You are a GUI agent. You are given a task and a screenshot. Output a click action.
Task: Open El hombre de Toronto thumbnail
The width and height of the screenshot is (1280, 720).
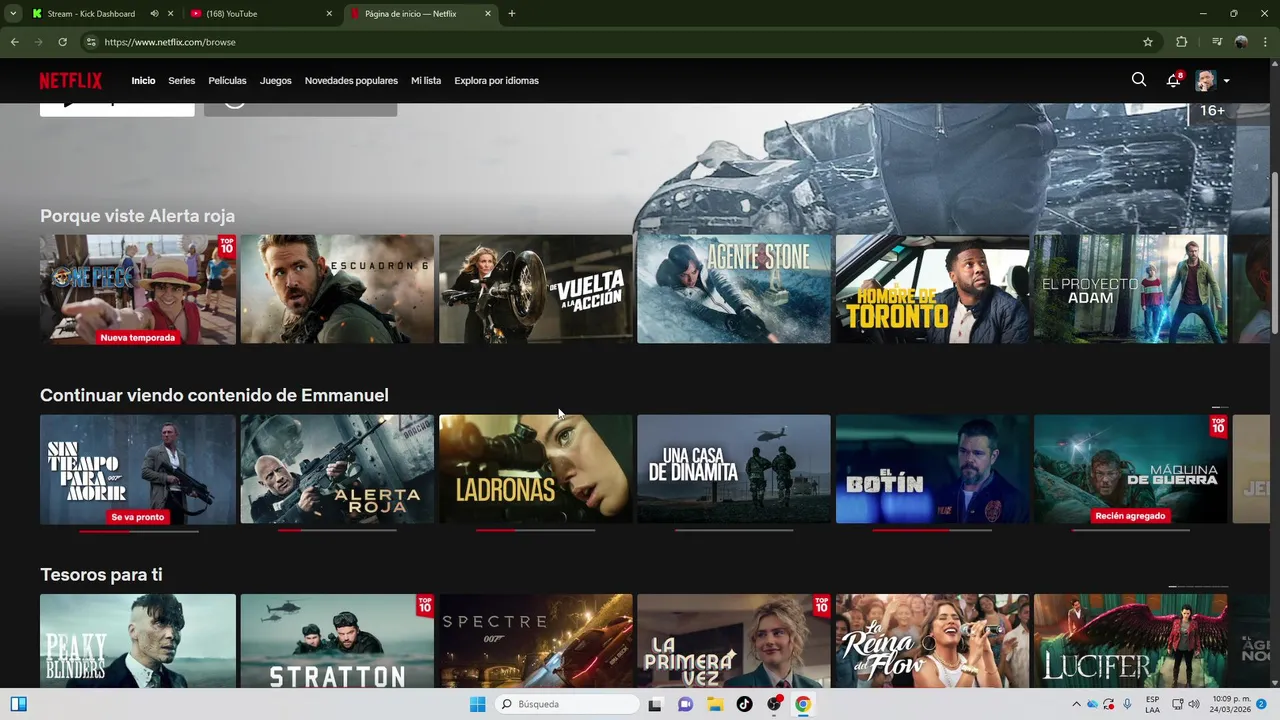[932, 289]
